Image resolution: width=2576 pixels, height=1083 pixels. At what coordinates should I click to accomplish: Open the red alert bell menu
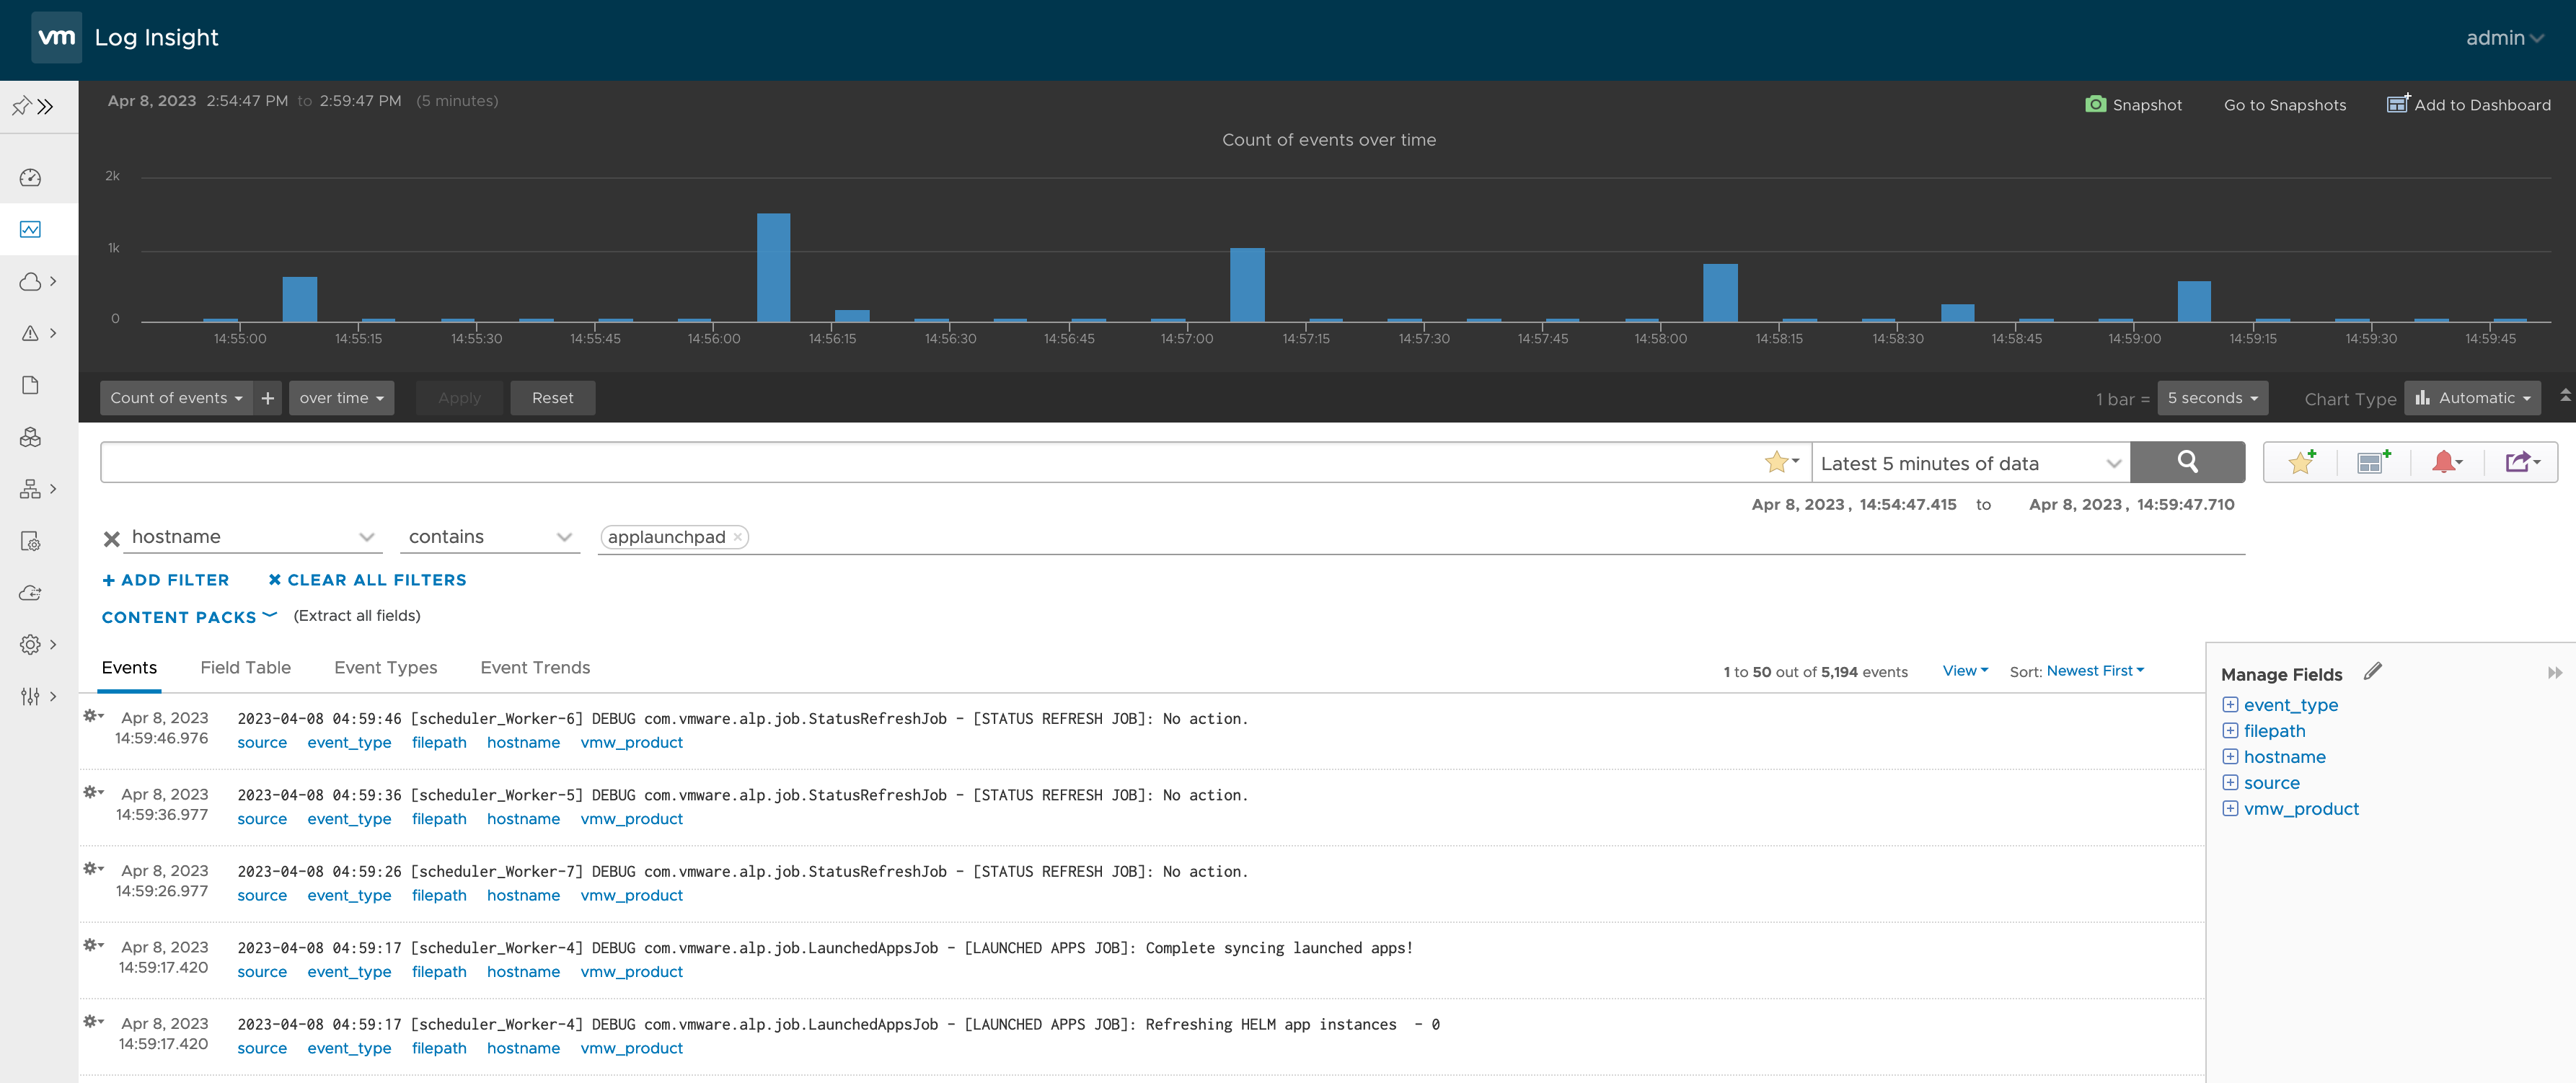[2446, 462]
